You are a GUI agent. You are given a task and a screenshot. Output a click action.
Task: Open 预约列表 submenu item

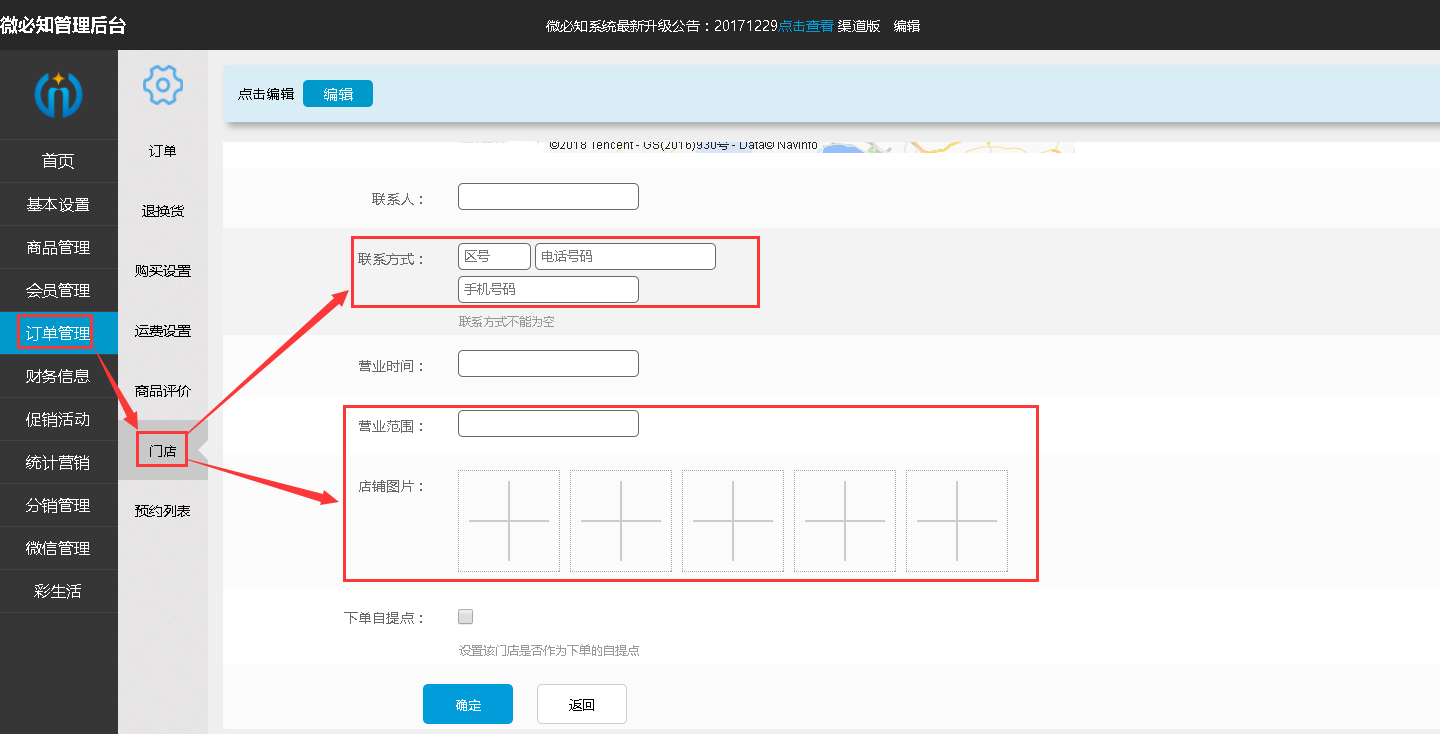(x=163, y=511)
